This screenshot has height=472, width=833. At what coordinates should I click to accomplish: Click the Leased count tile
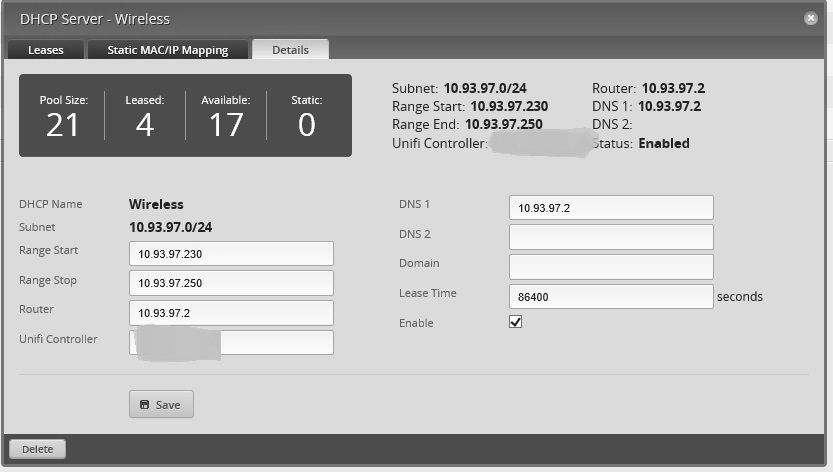click(145, 115)
